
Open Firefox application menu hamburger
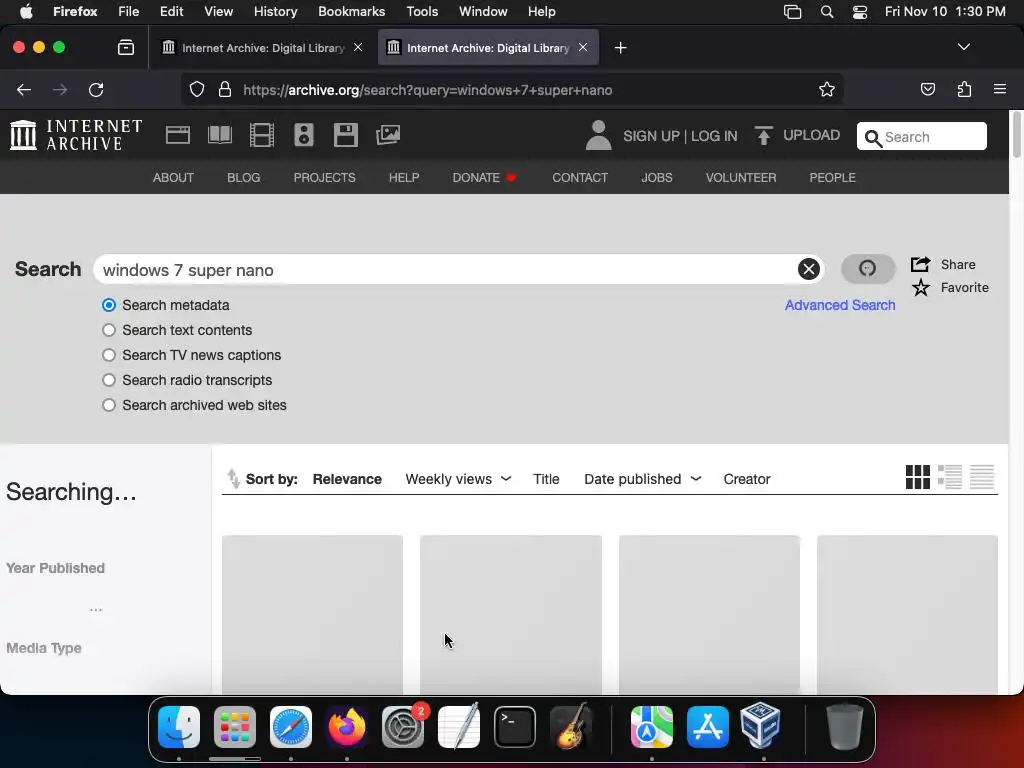point(999,89)
